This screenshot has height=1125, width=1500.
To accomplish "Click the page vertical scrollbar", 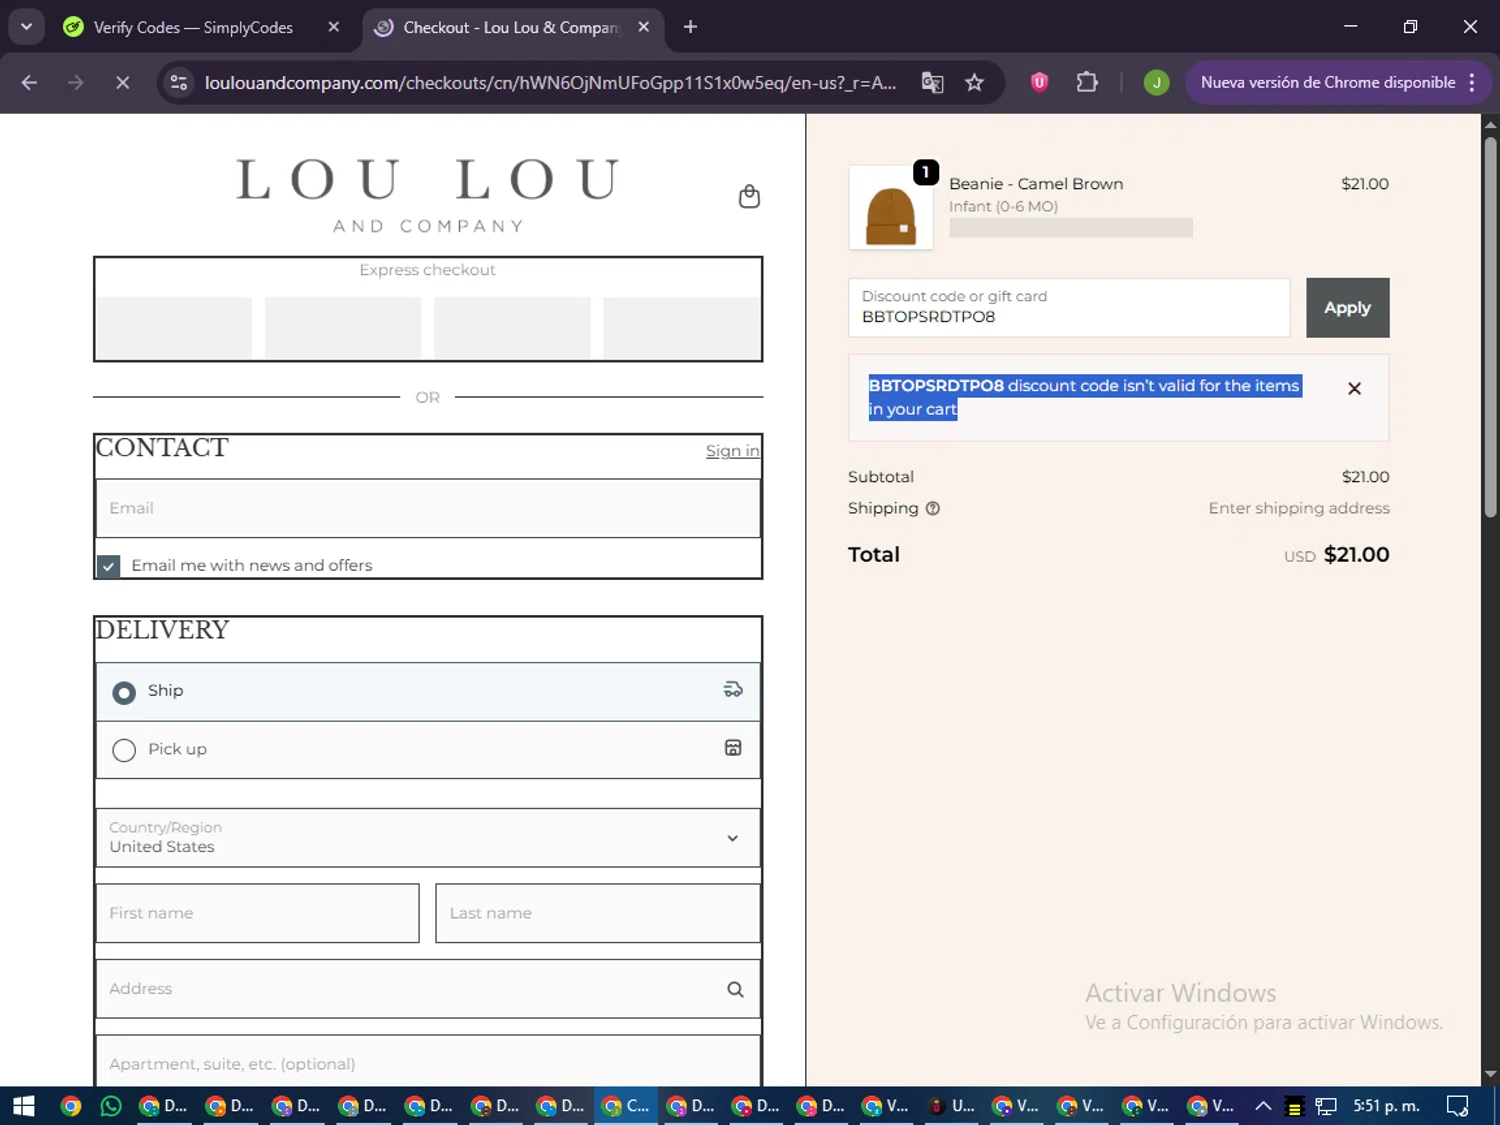I will click(1490, 328).
